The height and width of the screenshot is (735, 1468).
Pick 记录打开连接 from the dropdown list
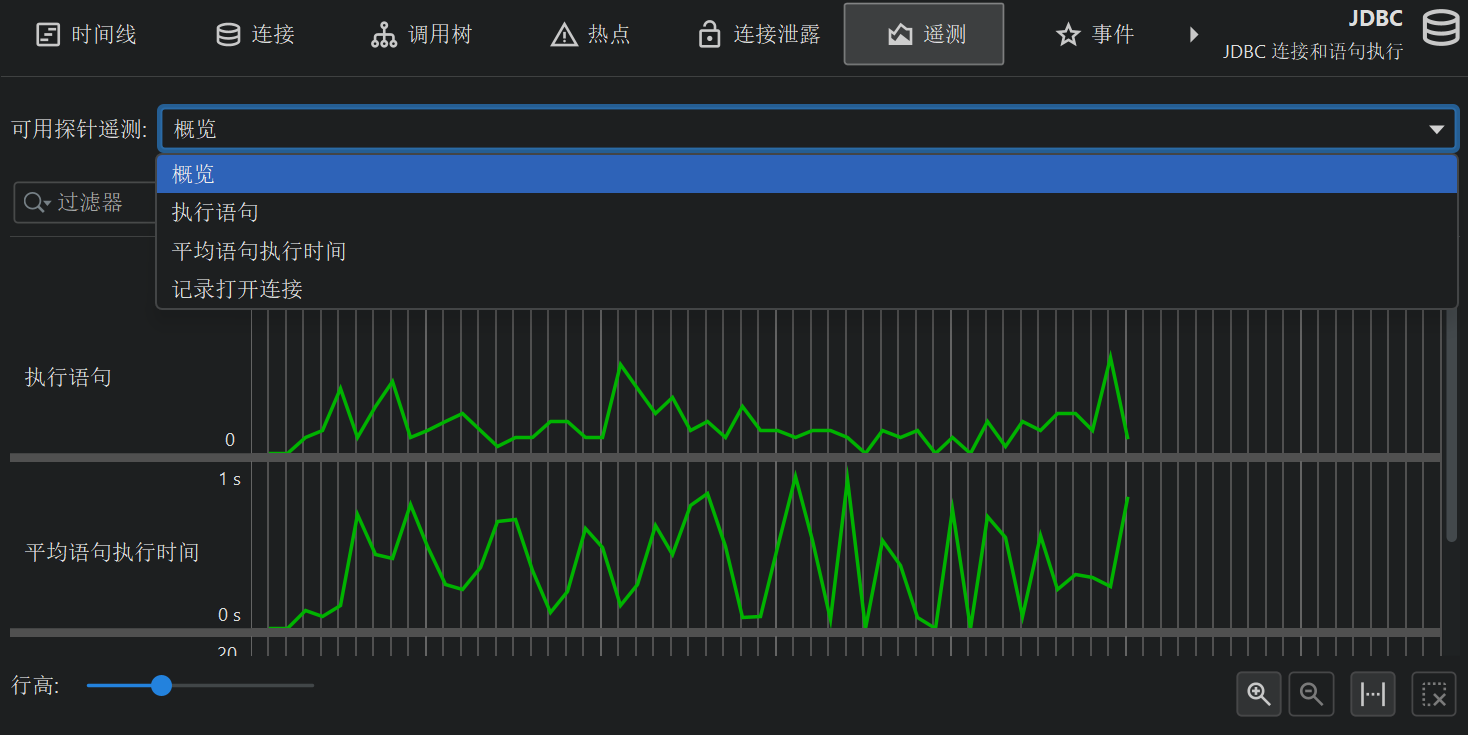point(237,290)
